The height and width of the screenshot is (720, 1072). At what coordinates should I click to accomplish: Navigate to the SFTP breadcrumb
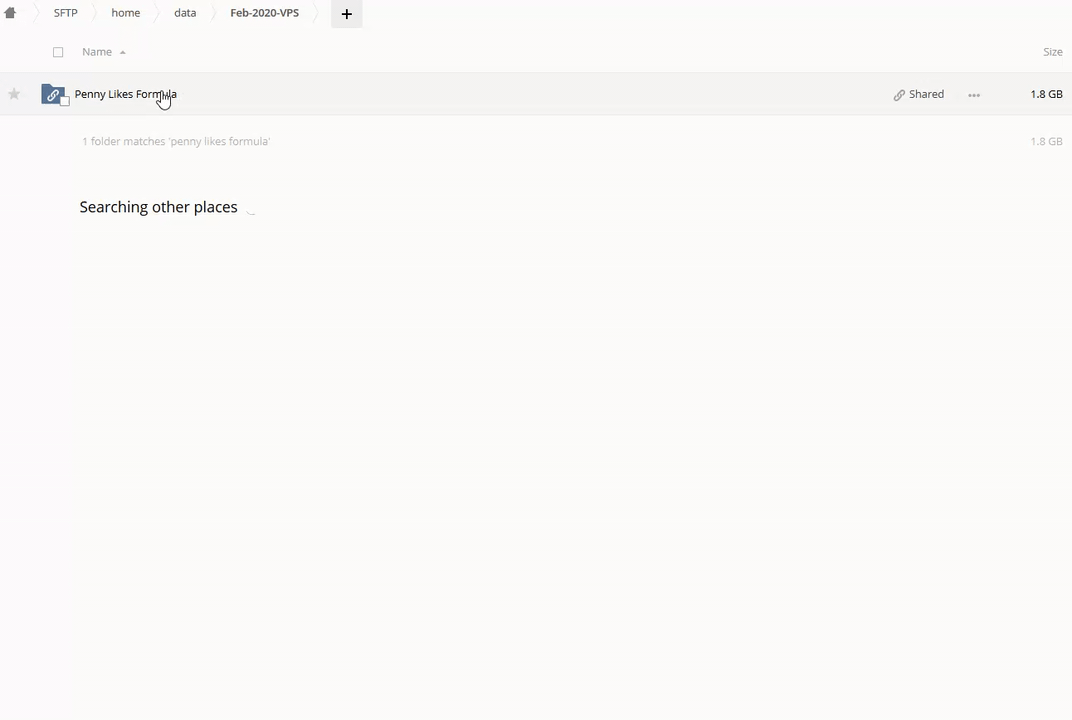[x=65, y=13]
